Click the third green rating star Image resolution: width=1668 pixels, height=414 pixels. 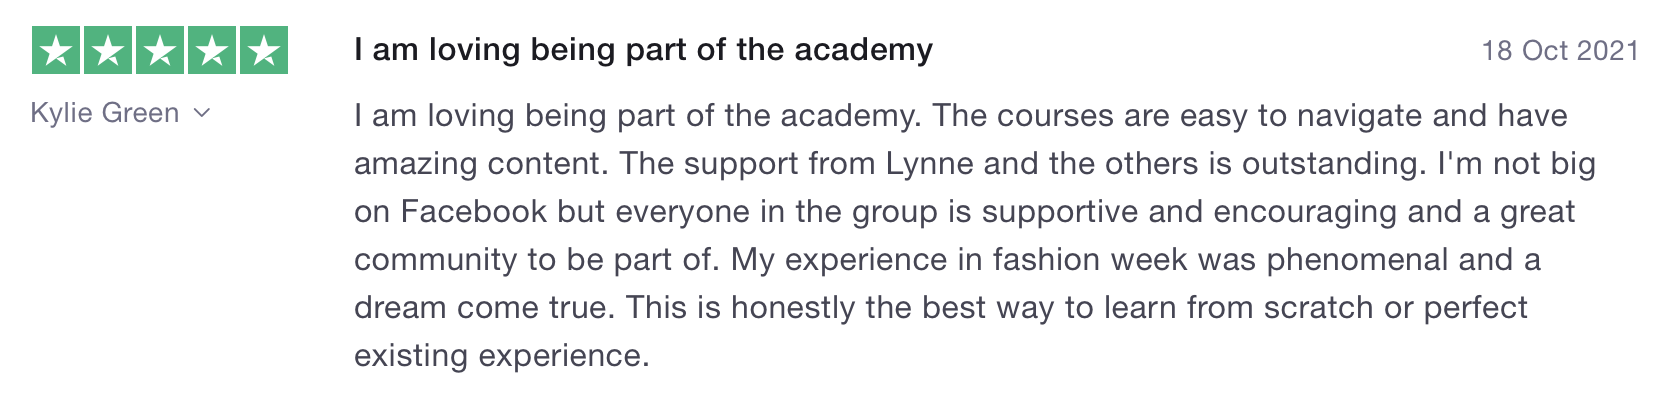click(x=160, y=50)
